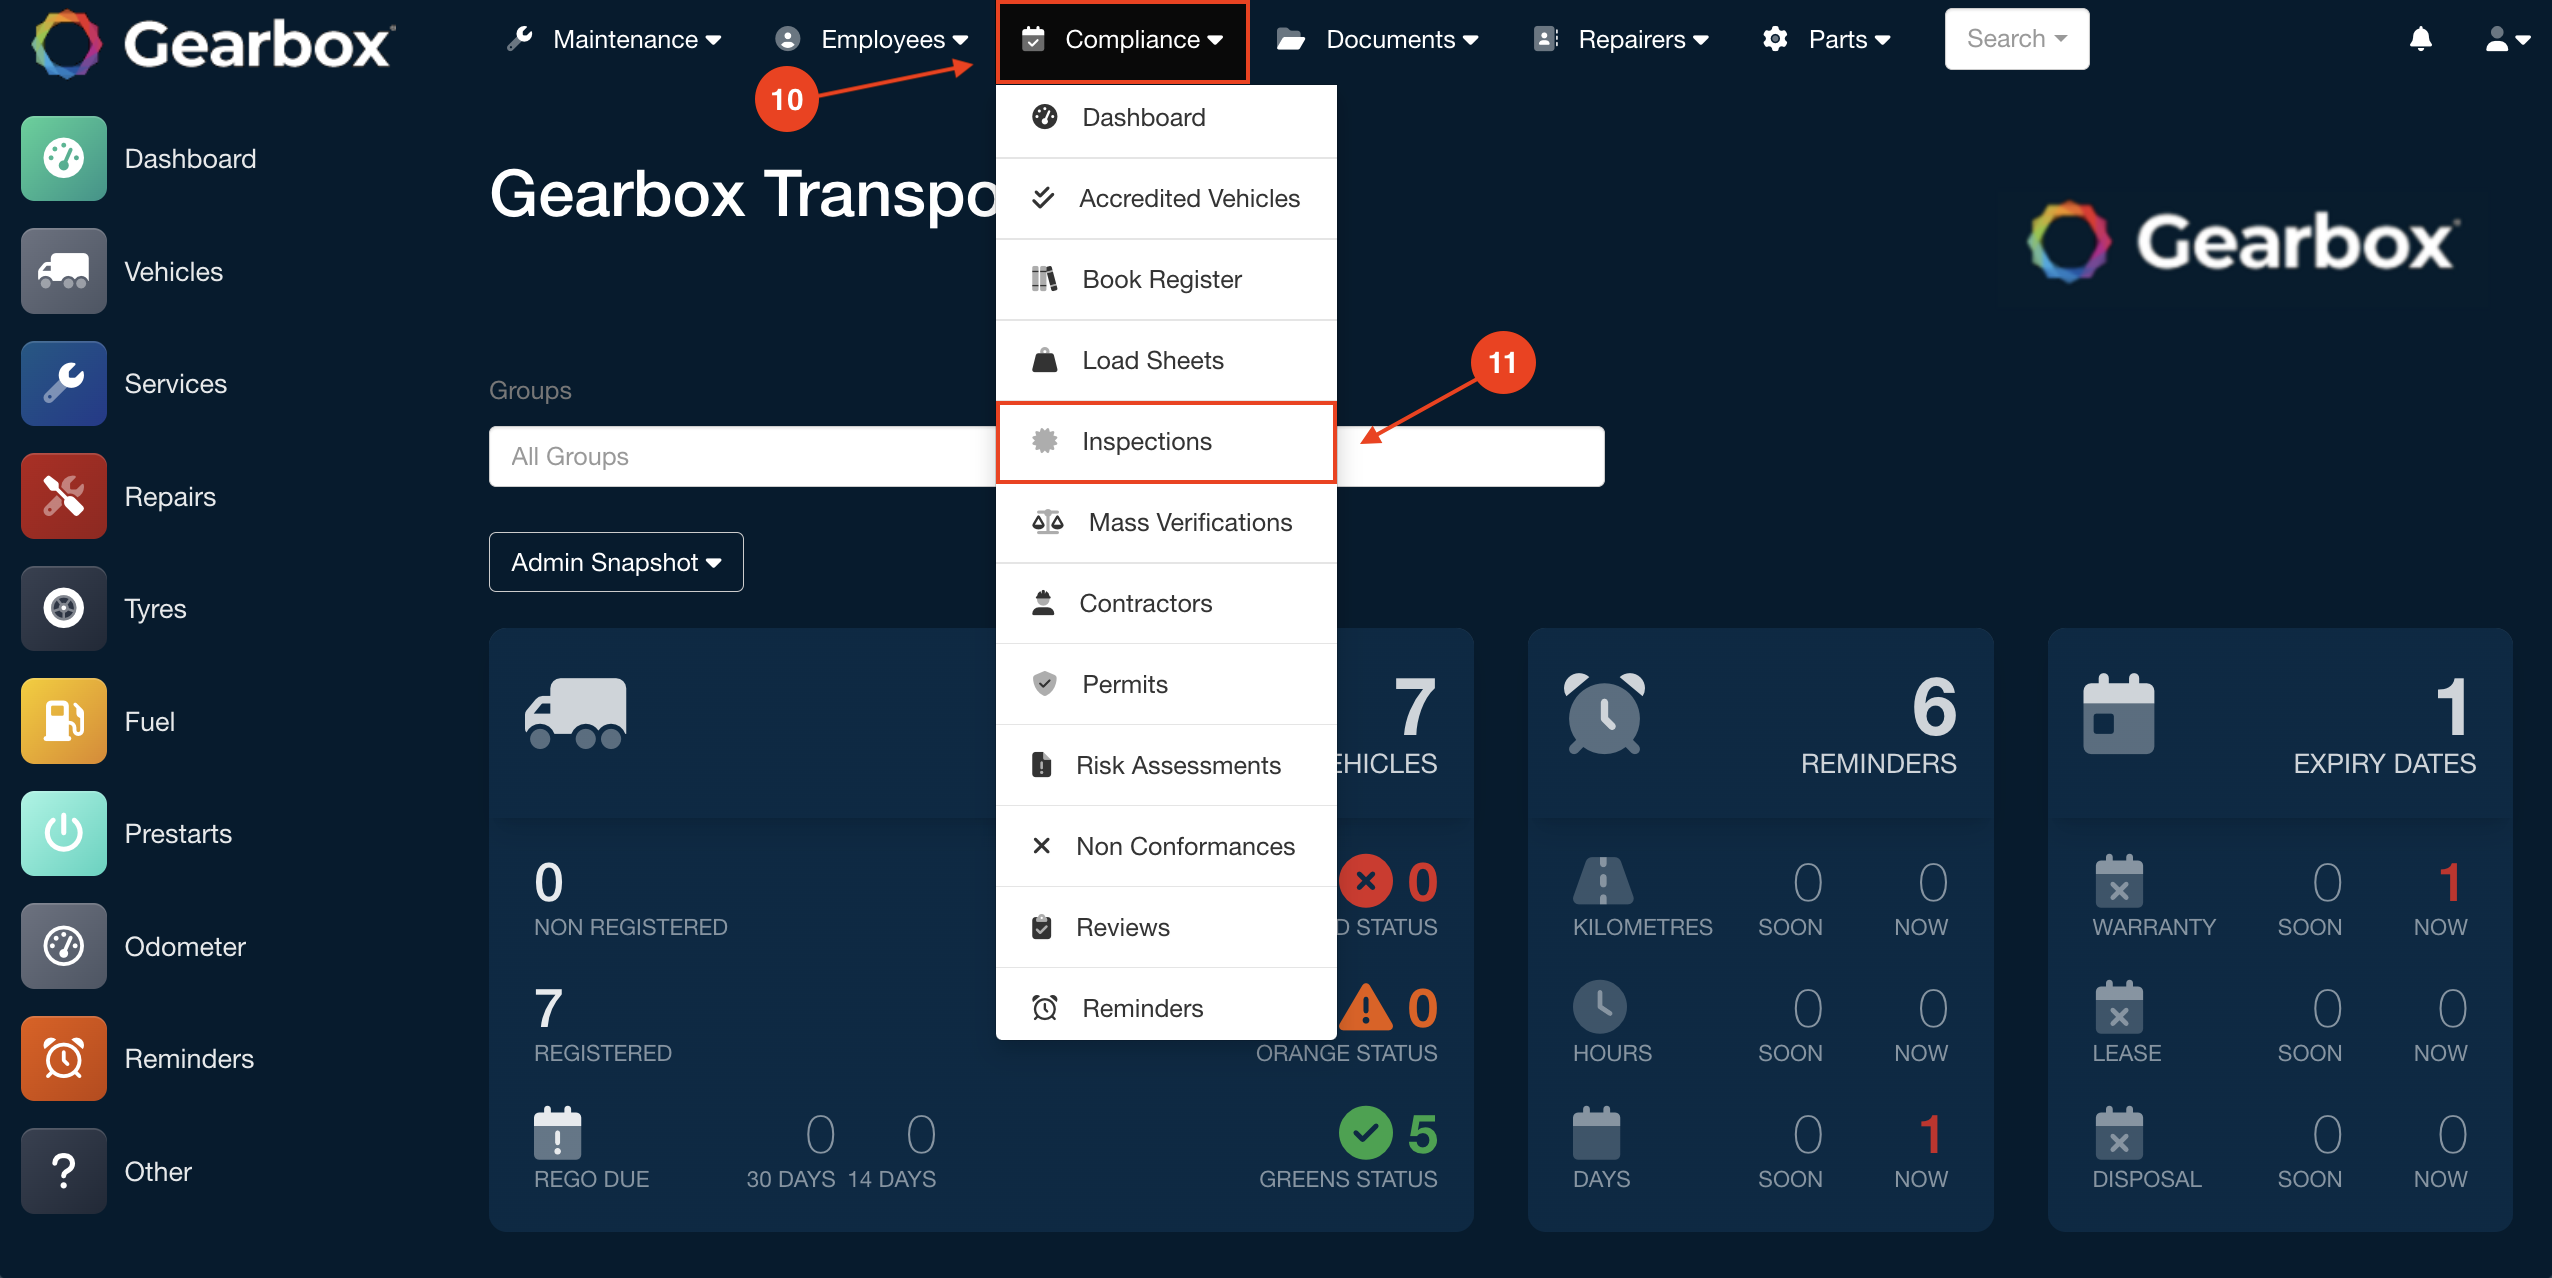Screen dimensions: 2552x1278
Task: Open the Prestarts power icon in sidebar
Action: (x=64, y=833)
